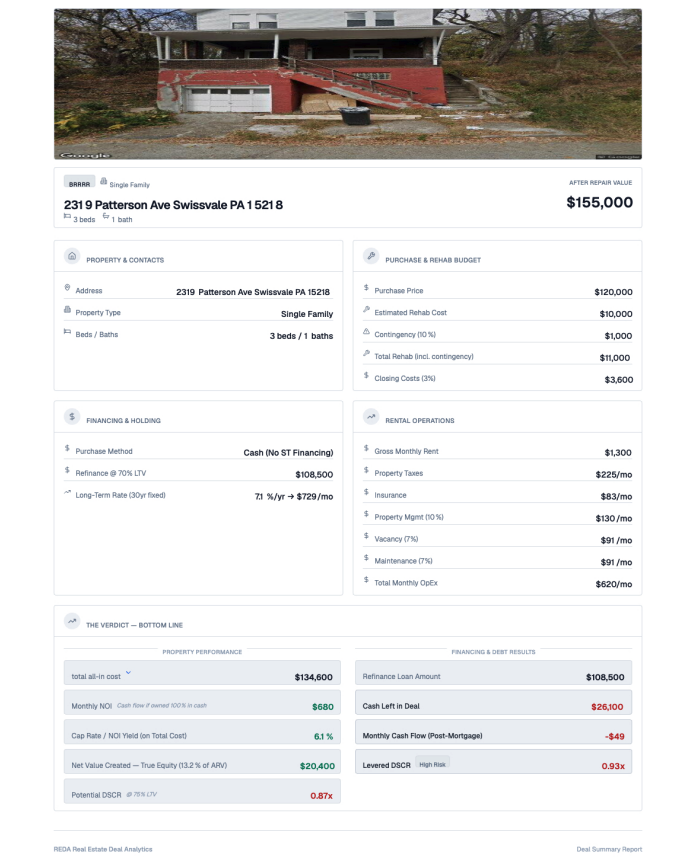Click the dollar icon next to Property Taxes

point(366,471)
